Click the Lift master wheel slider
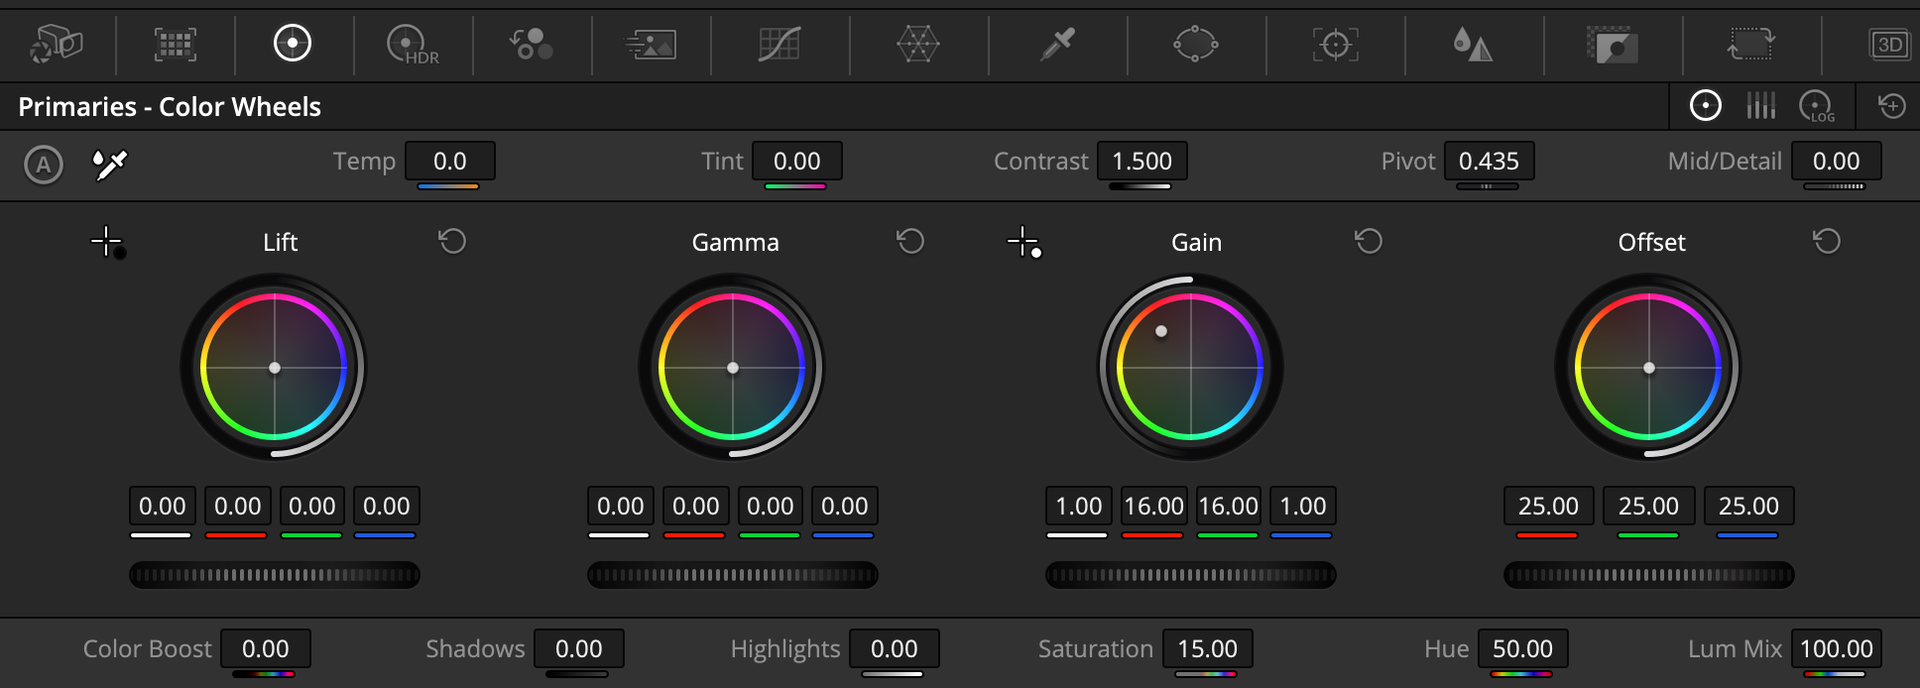Image resolution: width=1920 pixels, height=688 pixels. click(274, 575)
